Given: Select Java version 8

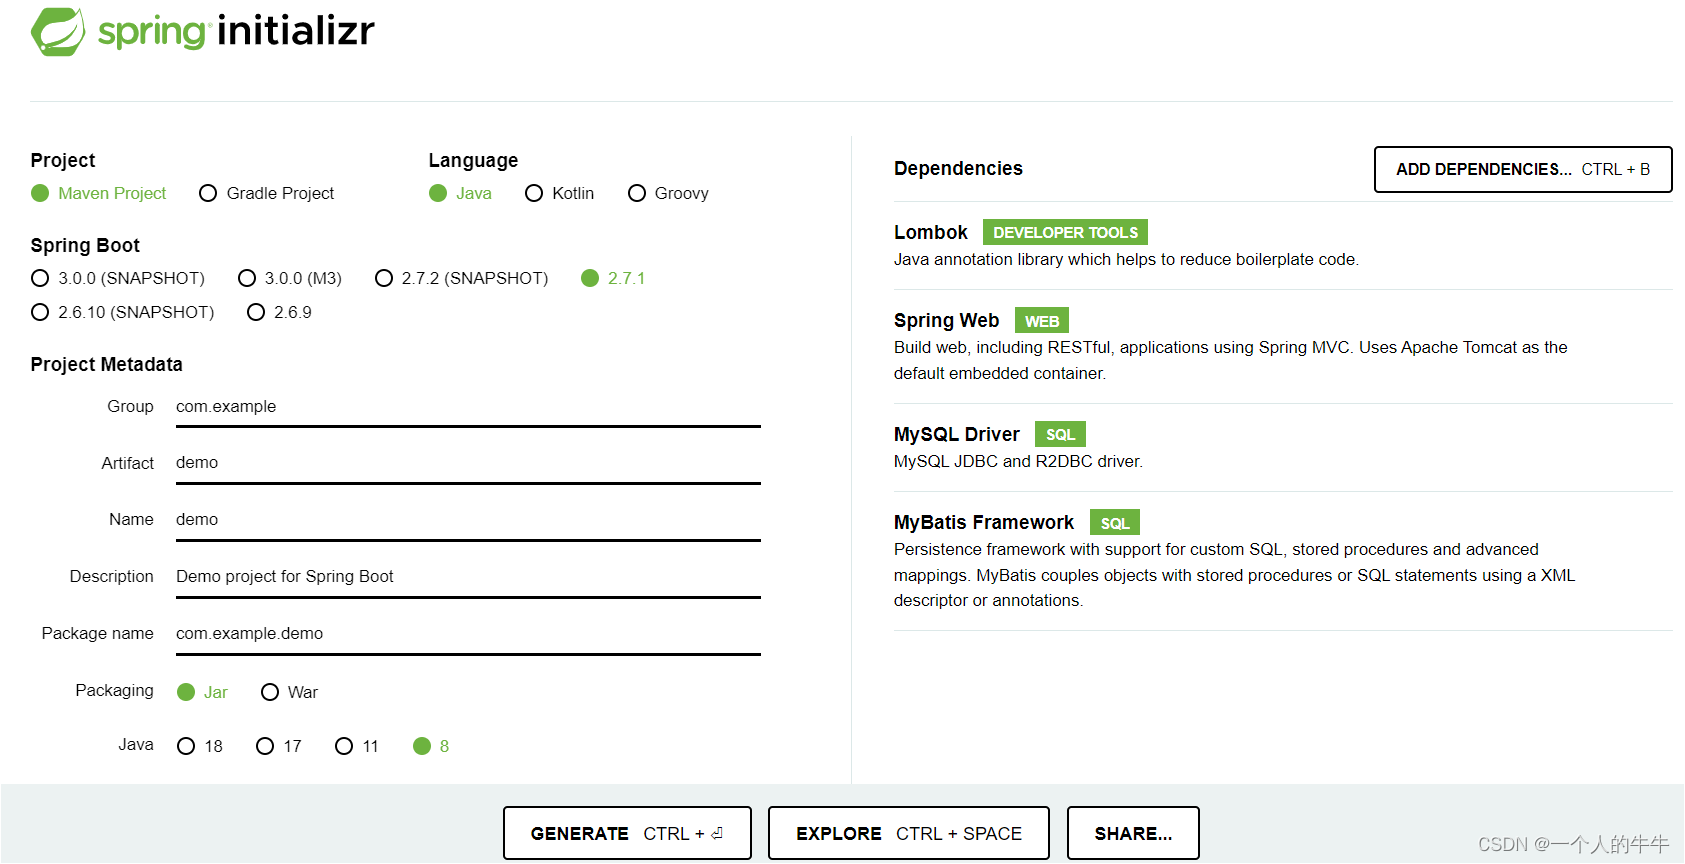Looking at the screenshot, I should click(431, 746).
